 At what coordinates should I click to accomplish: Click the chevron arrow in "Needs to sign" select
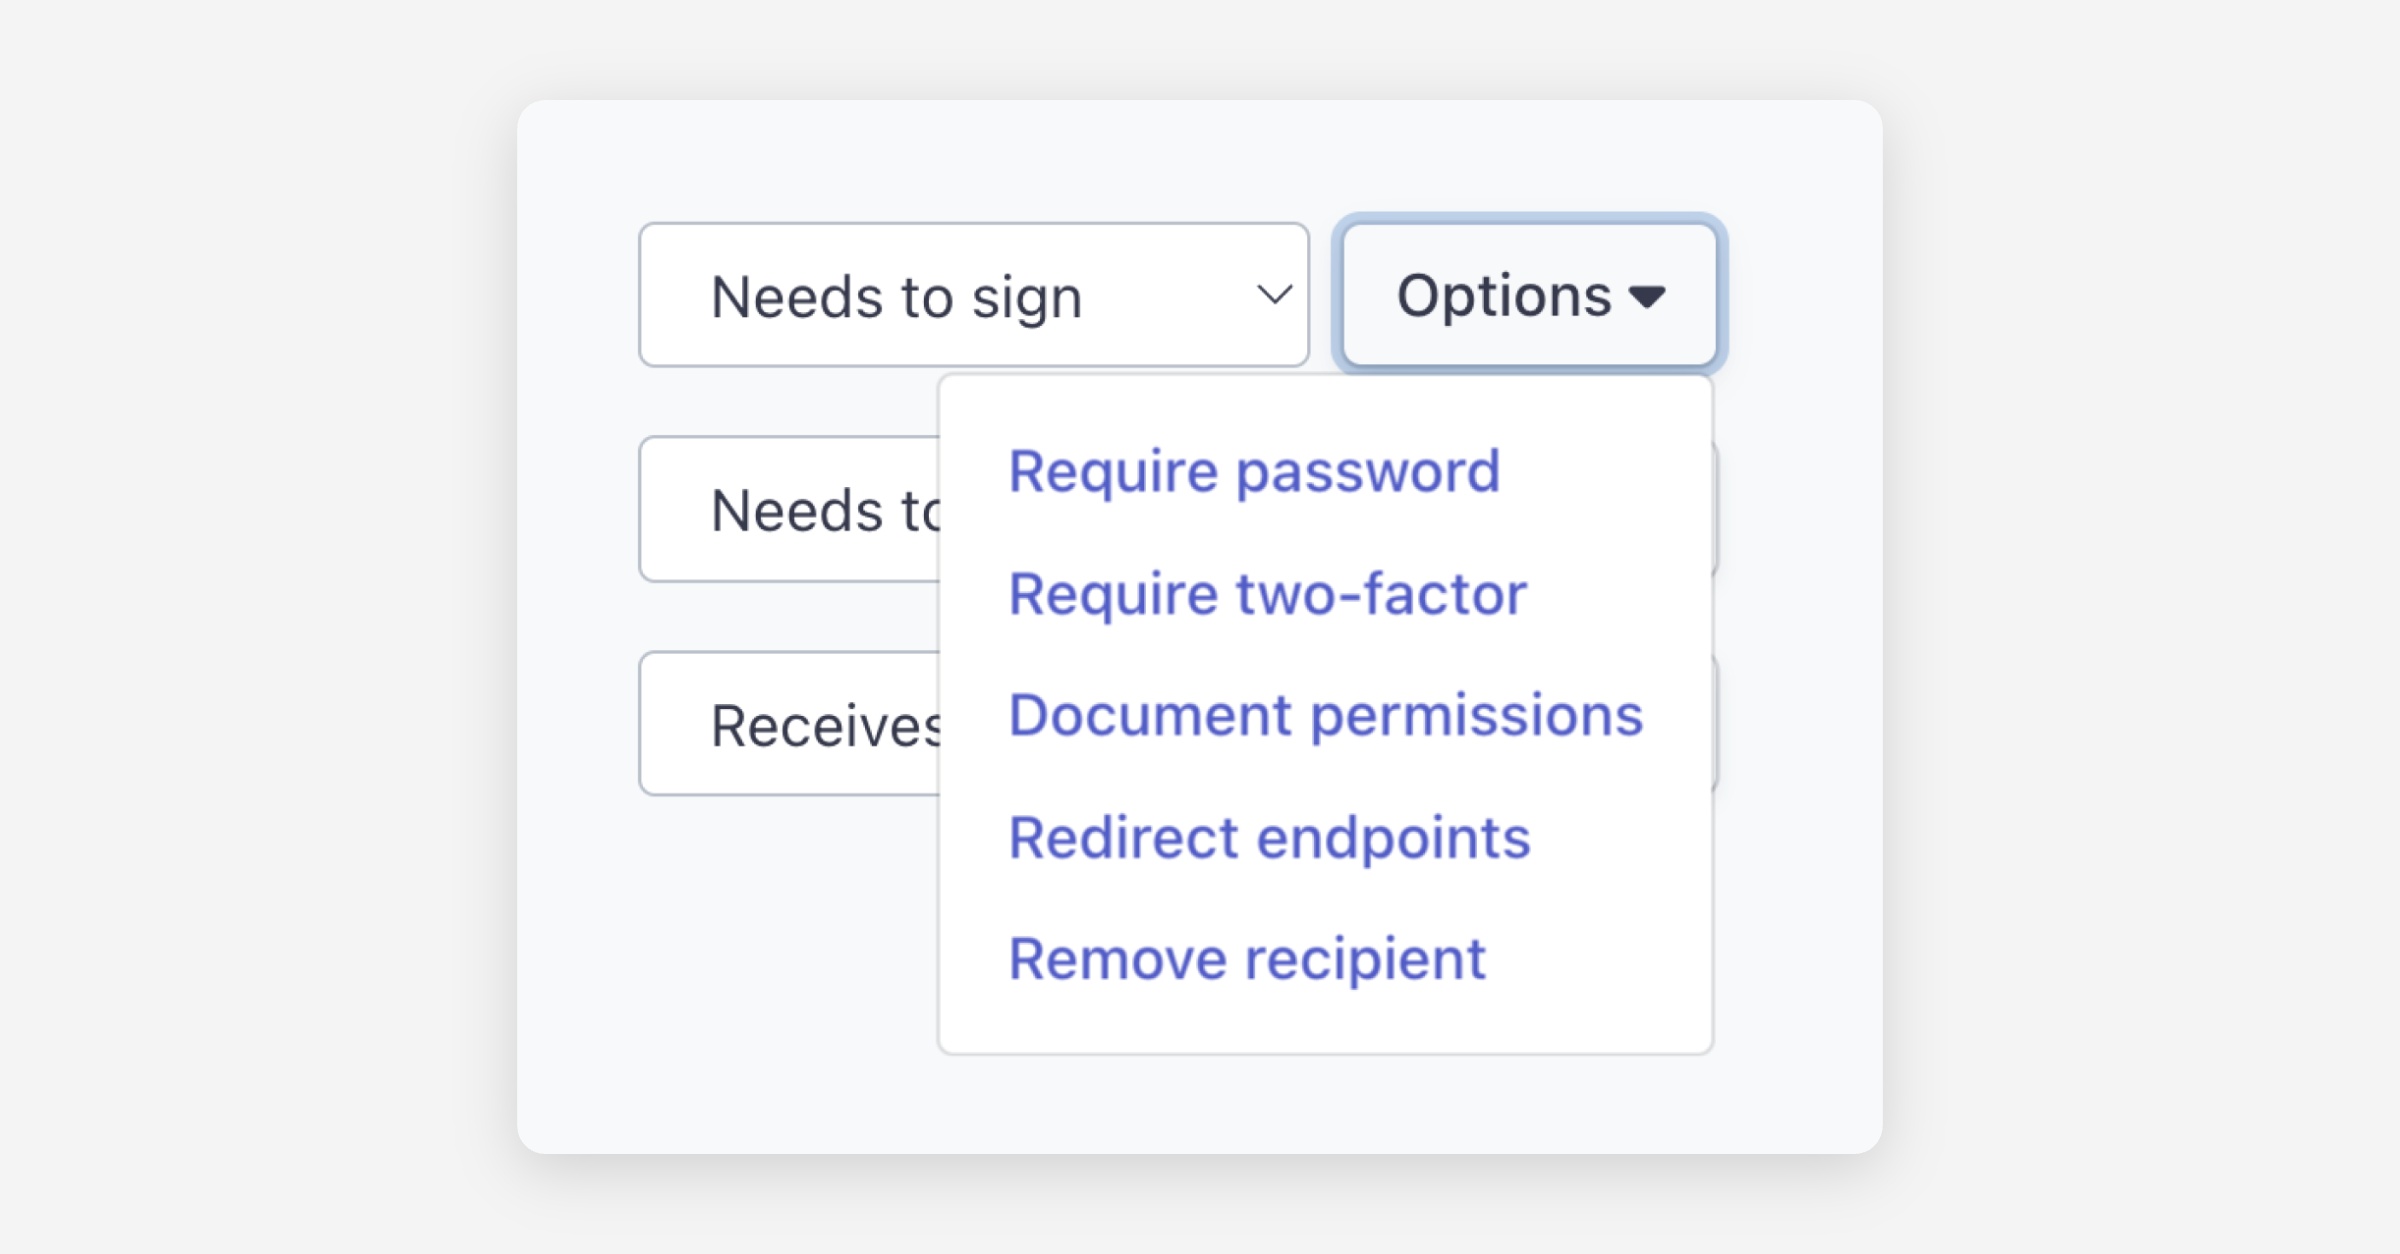[x=1273, y=295]
